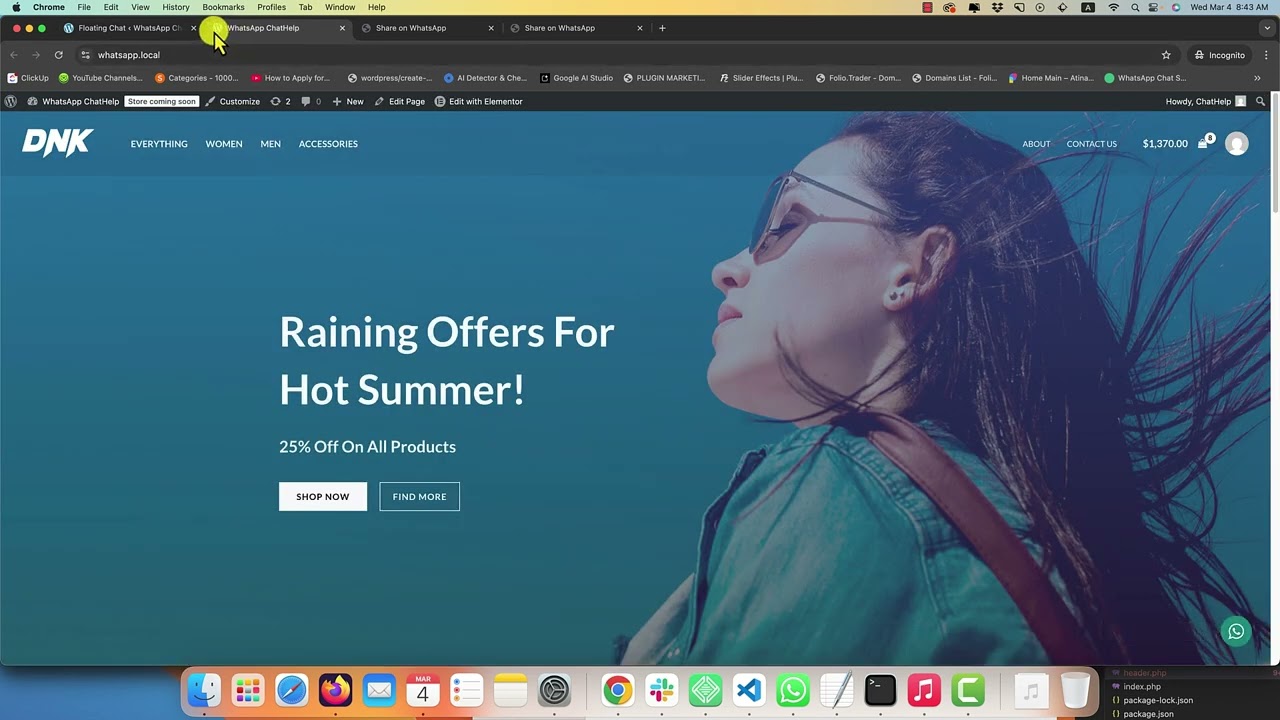Open Control Center in the menu bar
The width and height of the screenshot is (1280, 720).
(x=1155, y=7)
